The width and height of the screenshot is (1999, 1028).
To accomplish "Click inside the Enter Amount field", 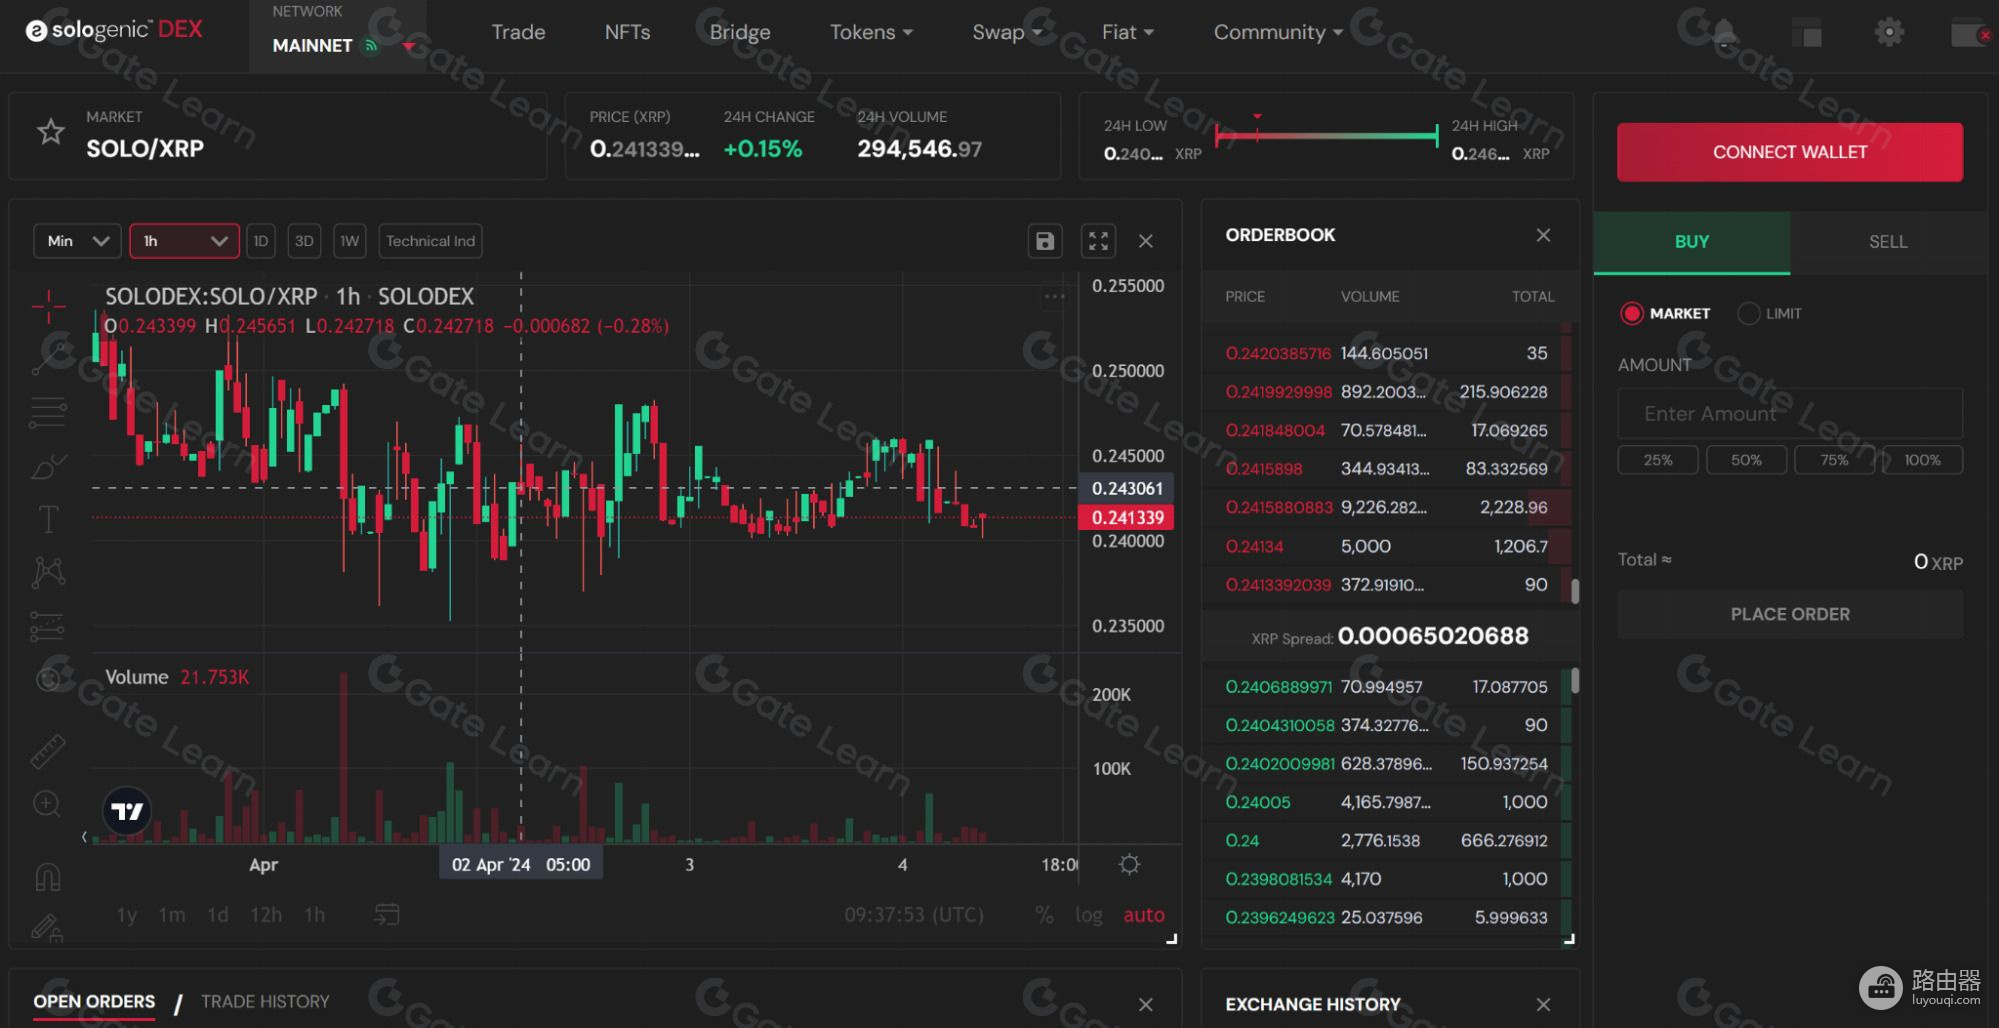I will pyautogui.click(x=1790, y=413).
